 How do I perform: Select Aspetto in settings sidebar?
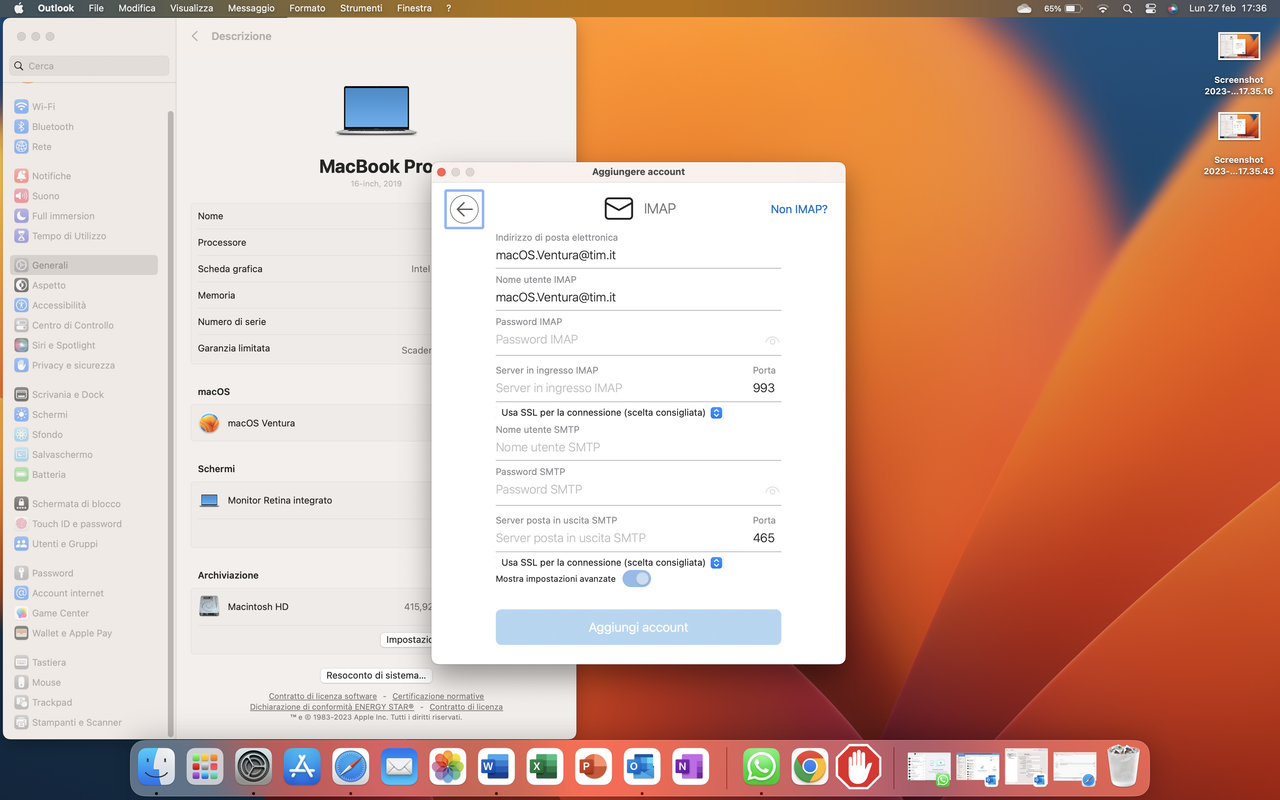click(84, 285)
